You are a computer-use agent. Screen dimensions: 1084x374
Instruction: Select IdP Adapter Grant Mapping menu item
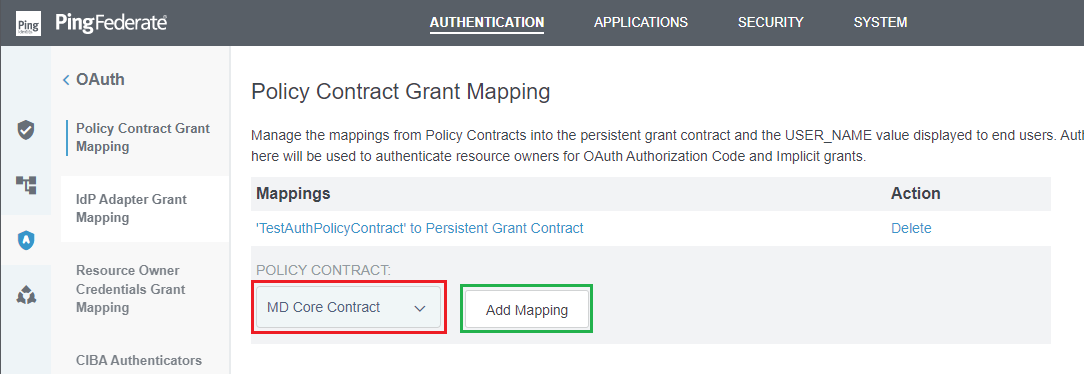131,209
